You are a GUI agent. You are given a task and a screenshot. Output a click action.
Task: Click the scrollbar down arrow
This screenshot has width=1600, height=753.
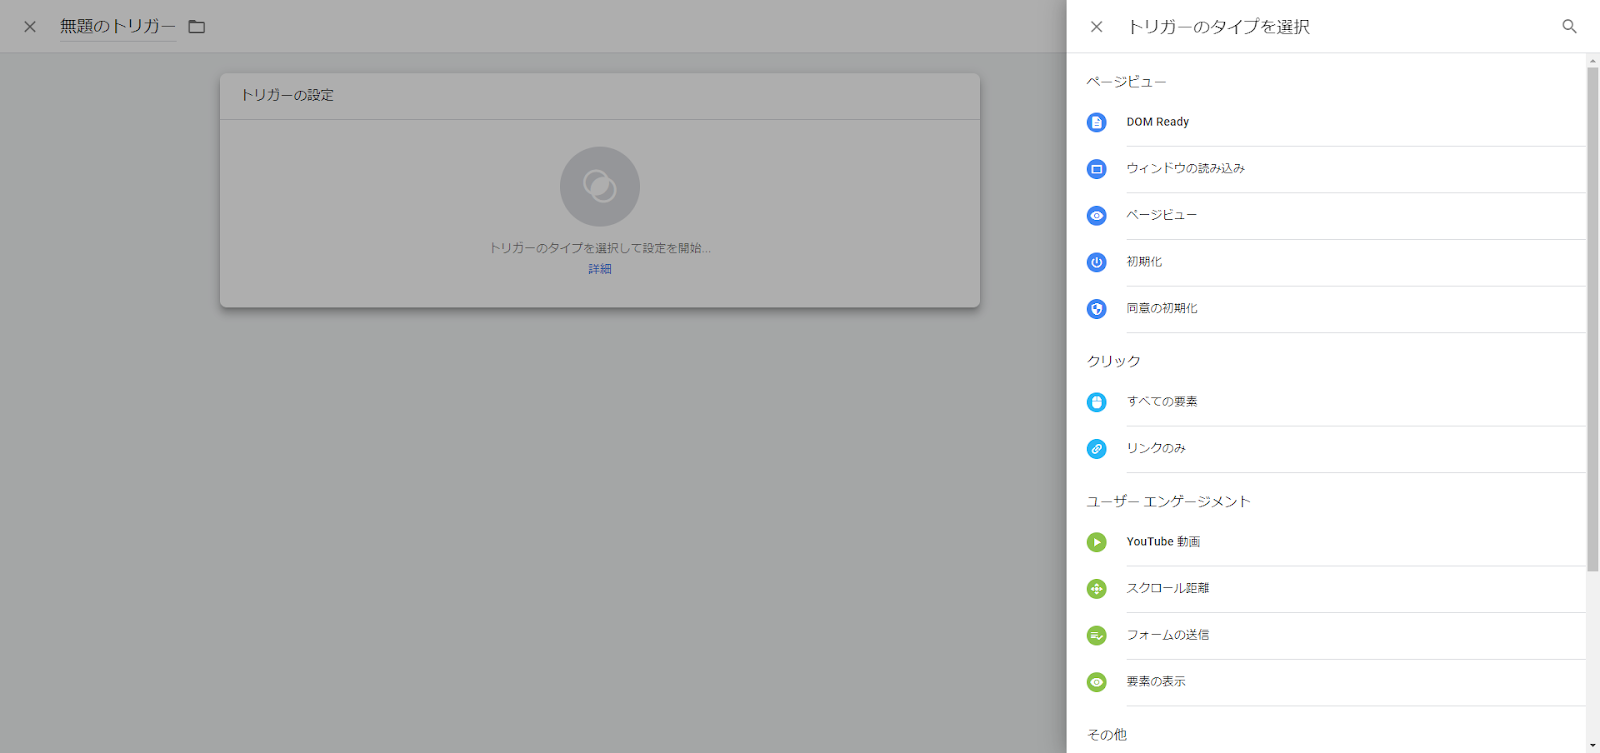1593,746
